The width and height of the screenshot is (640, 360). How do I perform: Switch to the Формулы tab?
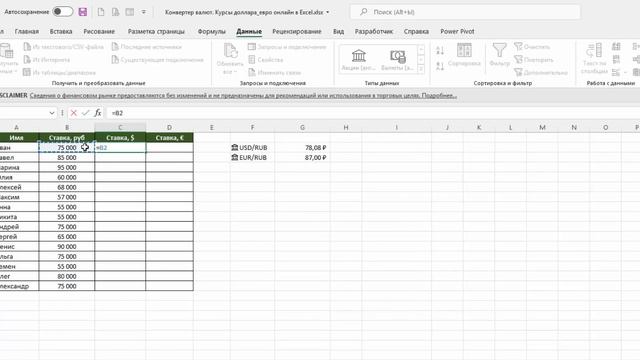[211, 31]
